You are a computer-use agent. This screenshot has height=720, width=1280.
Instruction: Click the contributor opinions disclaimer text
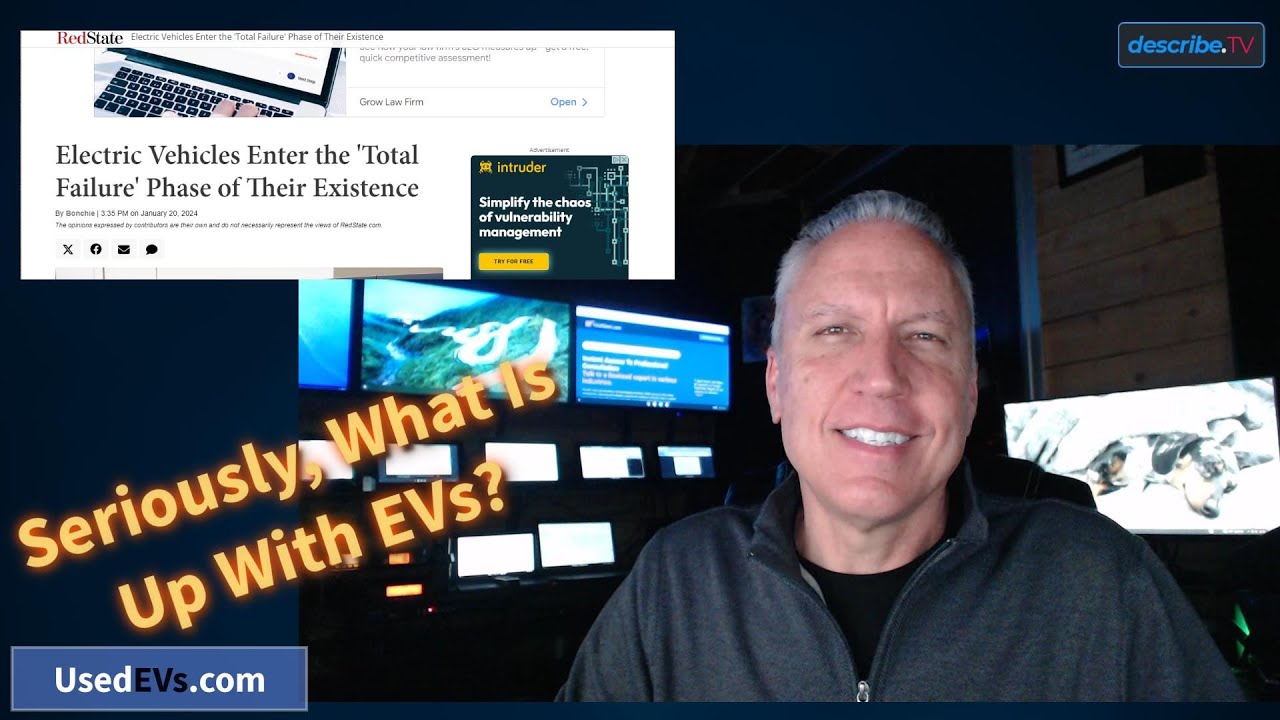point(218,226)
